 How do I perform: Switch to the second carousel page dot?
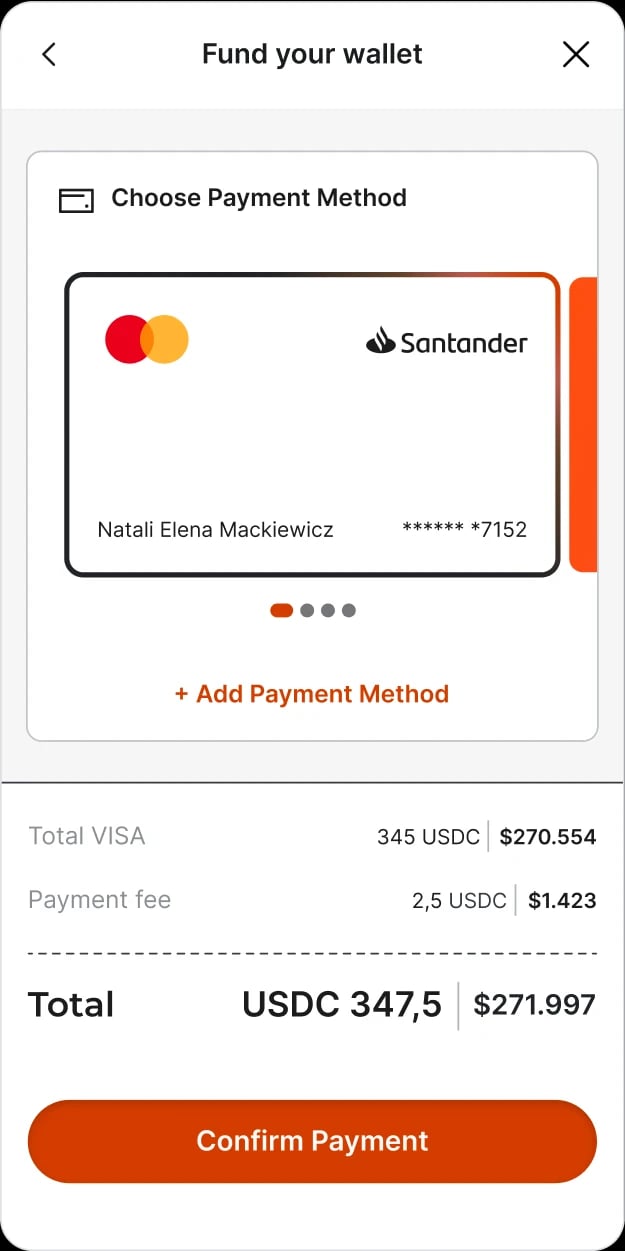click(x=307, y=610)
